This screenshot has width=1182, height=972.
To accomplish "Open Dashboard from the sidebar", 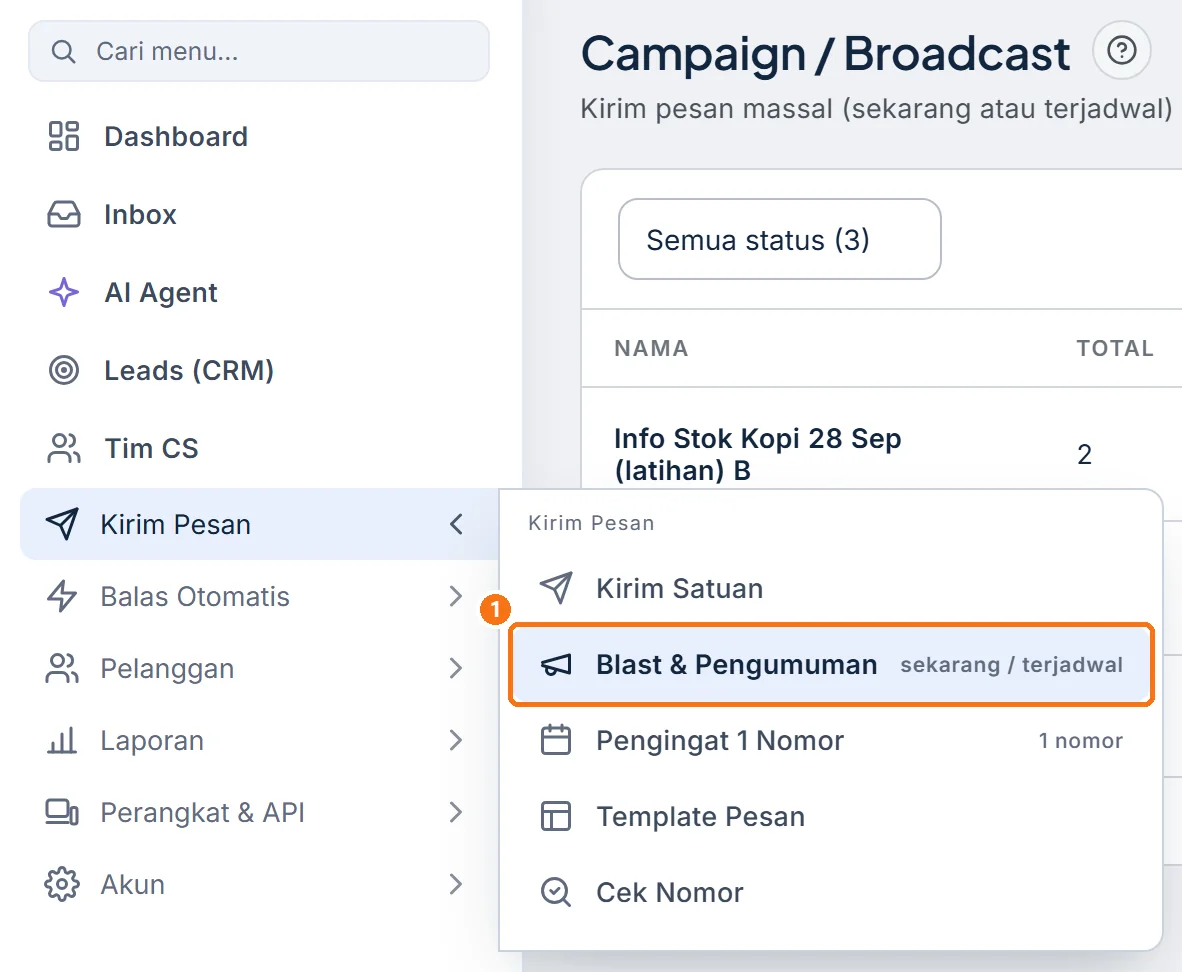I will click(176, 136).
